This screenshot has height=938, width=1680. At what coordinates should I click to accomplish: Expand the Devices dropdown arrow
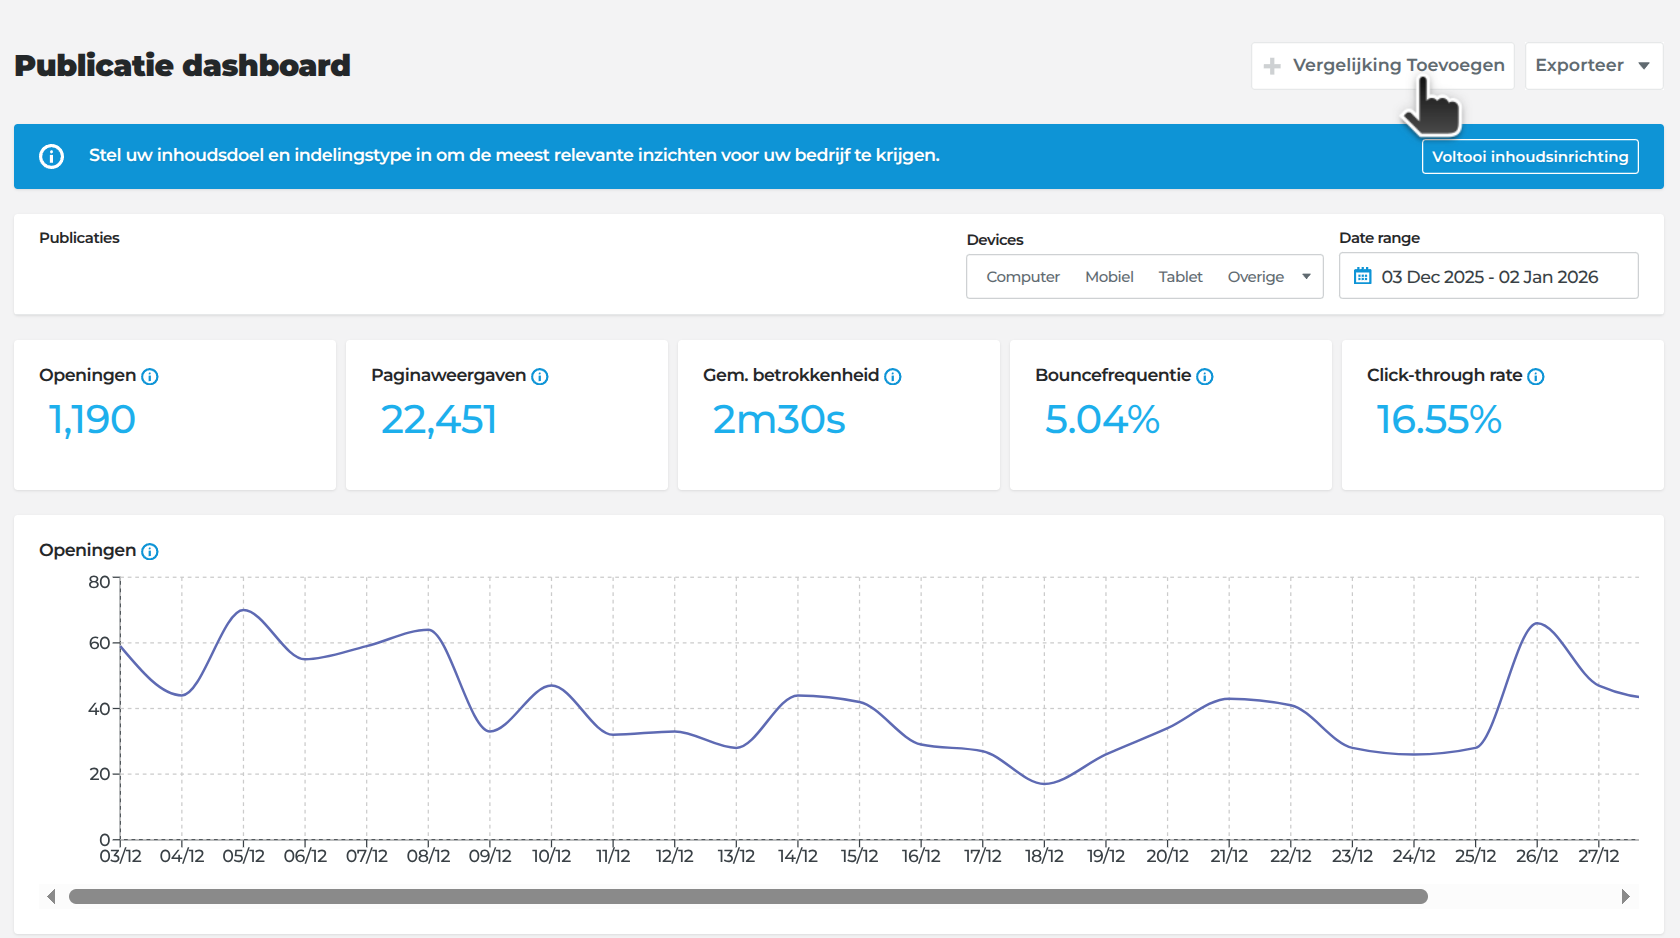[x=1306, y=277]
